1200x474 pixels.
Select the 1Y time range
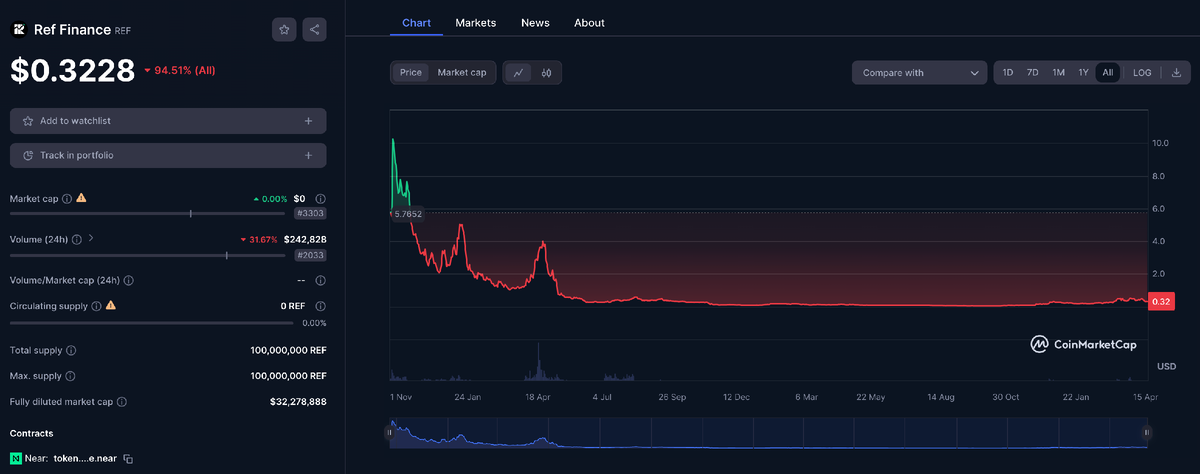click(1083, 72)
